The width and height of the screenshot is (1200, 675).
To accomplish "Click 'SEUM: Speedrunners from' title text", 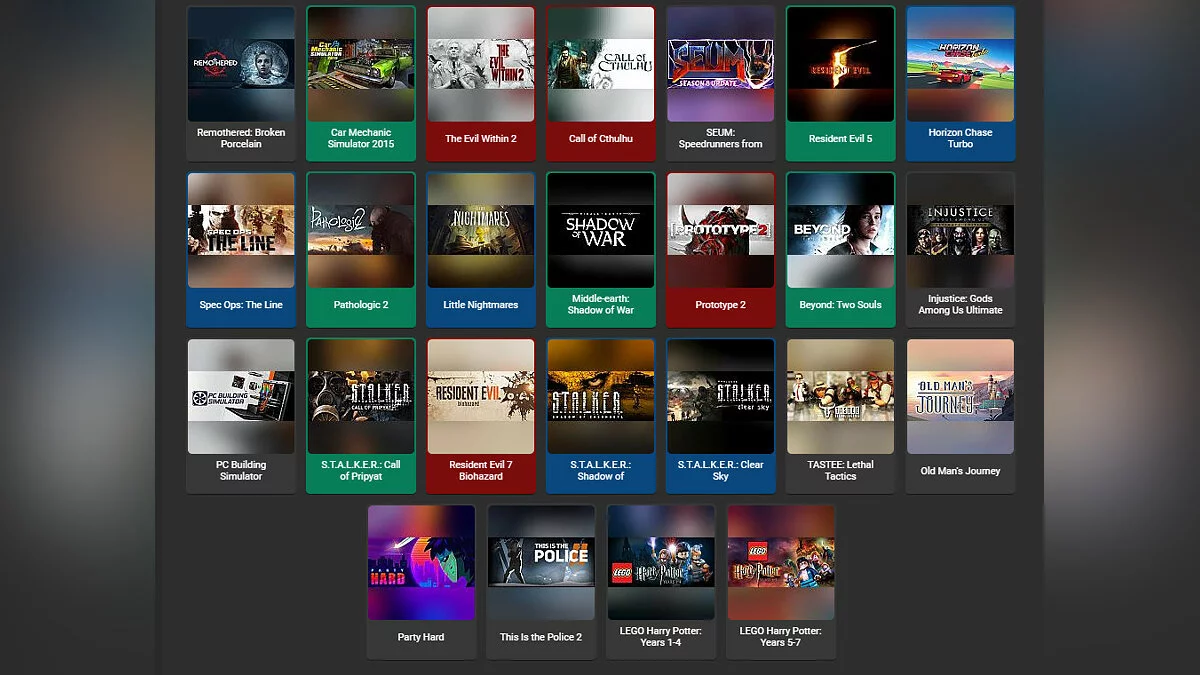I will [x=721, y=138].
